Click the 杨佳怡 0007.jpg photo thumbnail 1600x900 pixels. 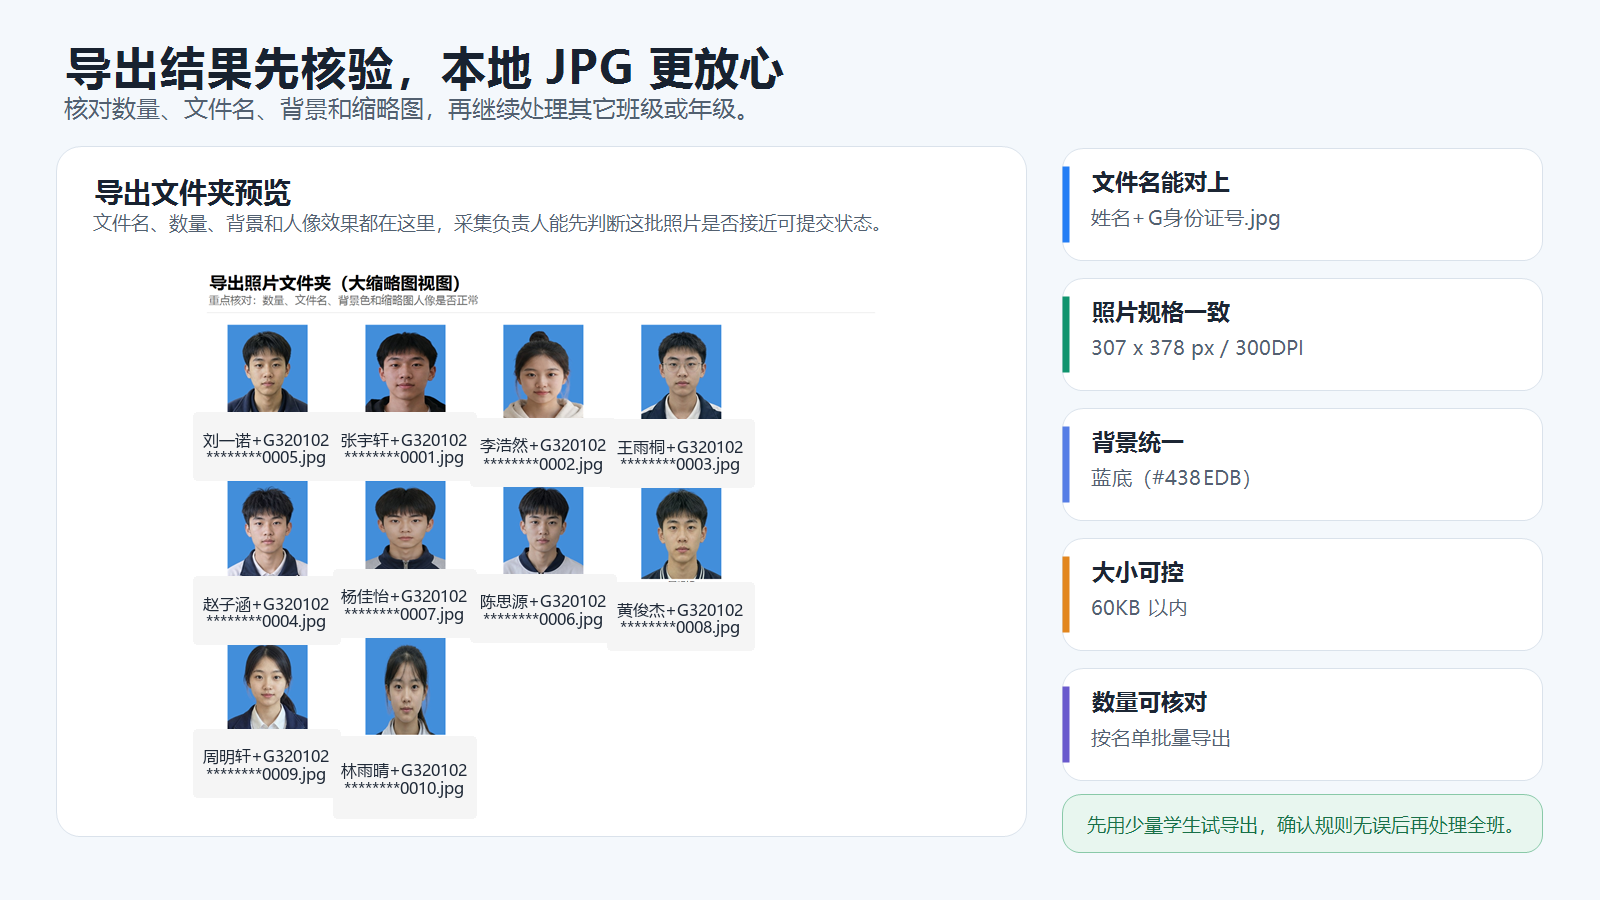coord(405,525)
